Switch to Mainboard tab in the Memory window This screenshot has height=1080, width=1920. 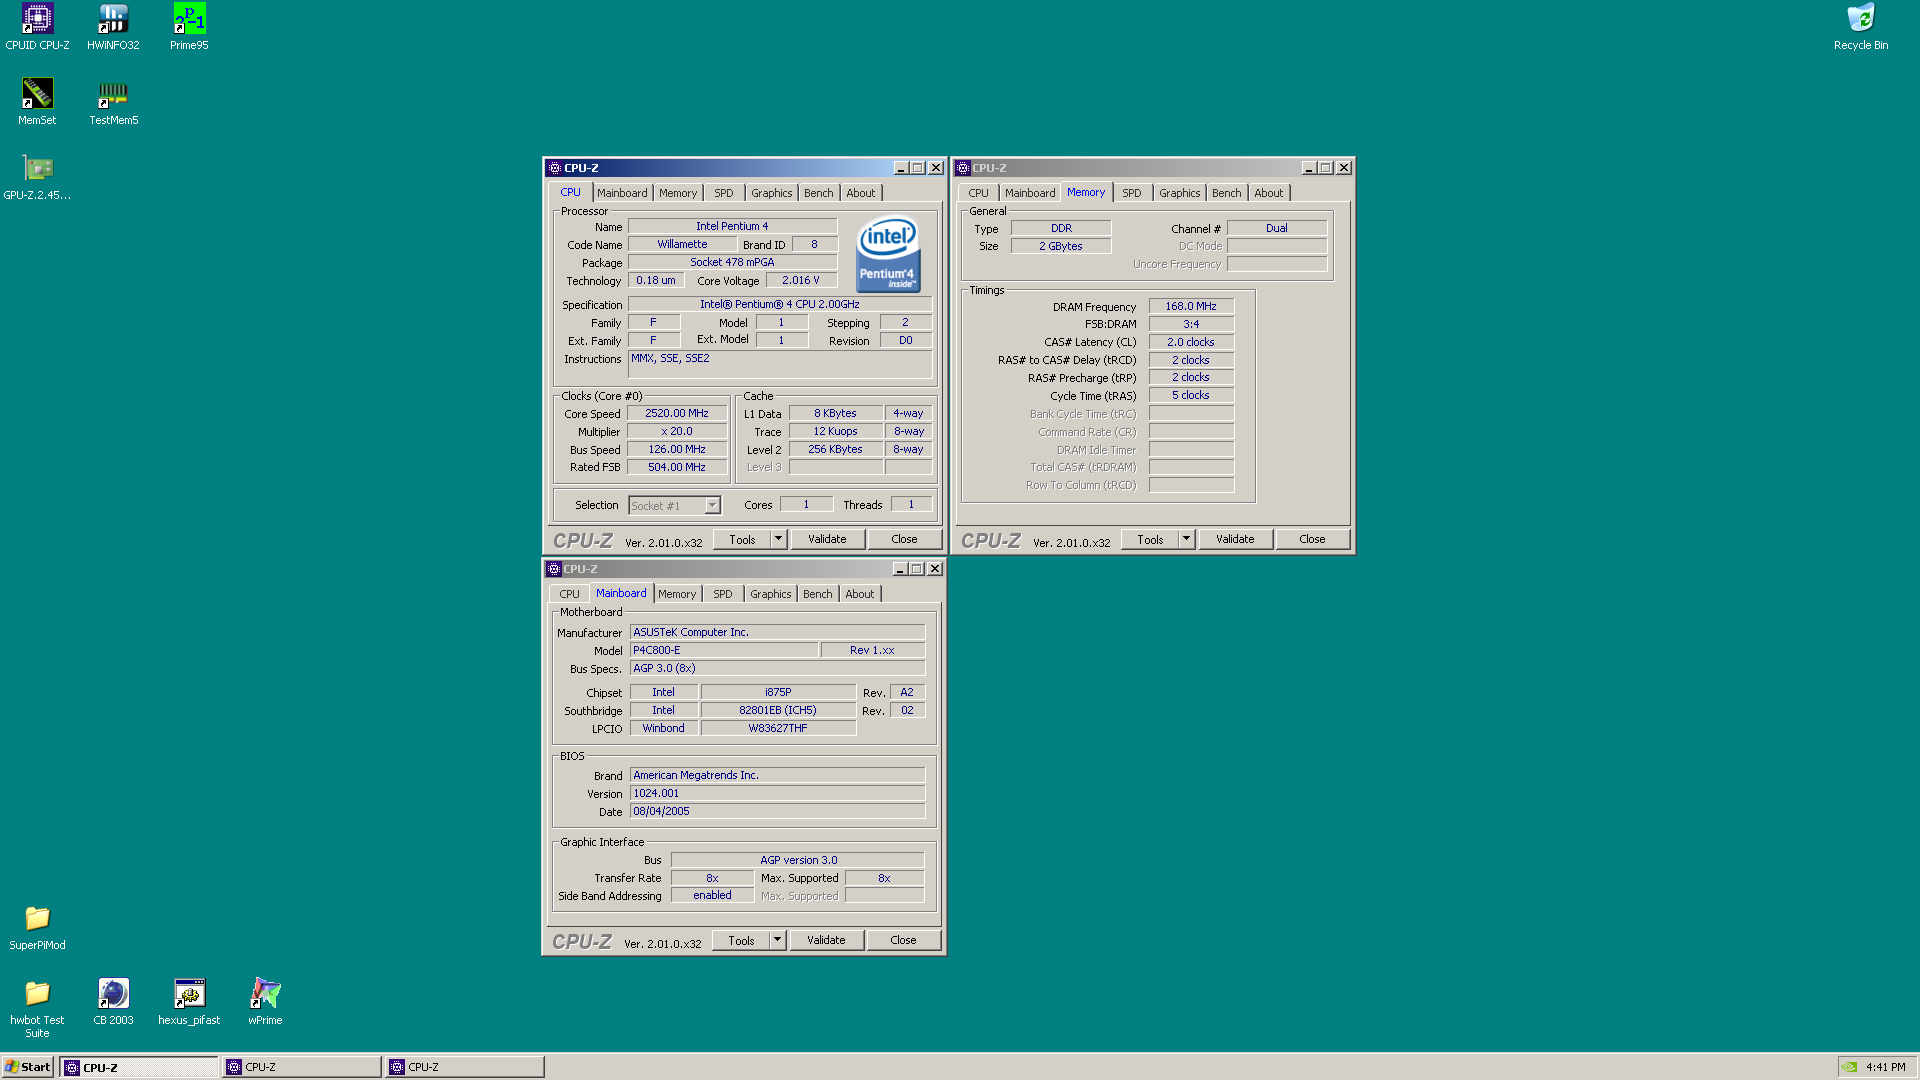click(x=1030, y=193)
